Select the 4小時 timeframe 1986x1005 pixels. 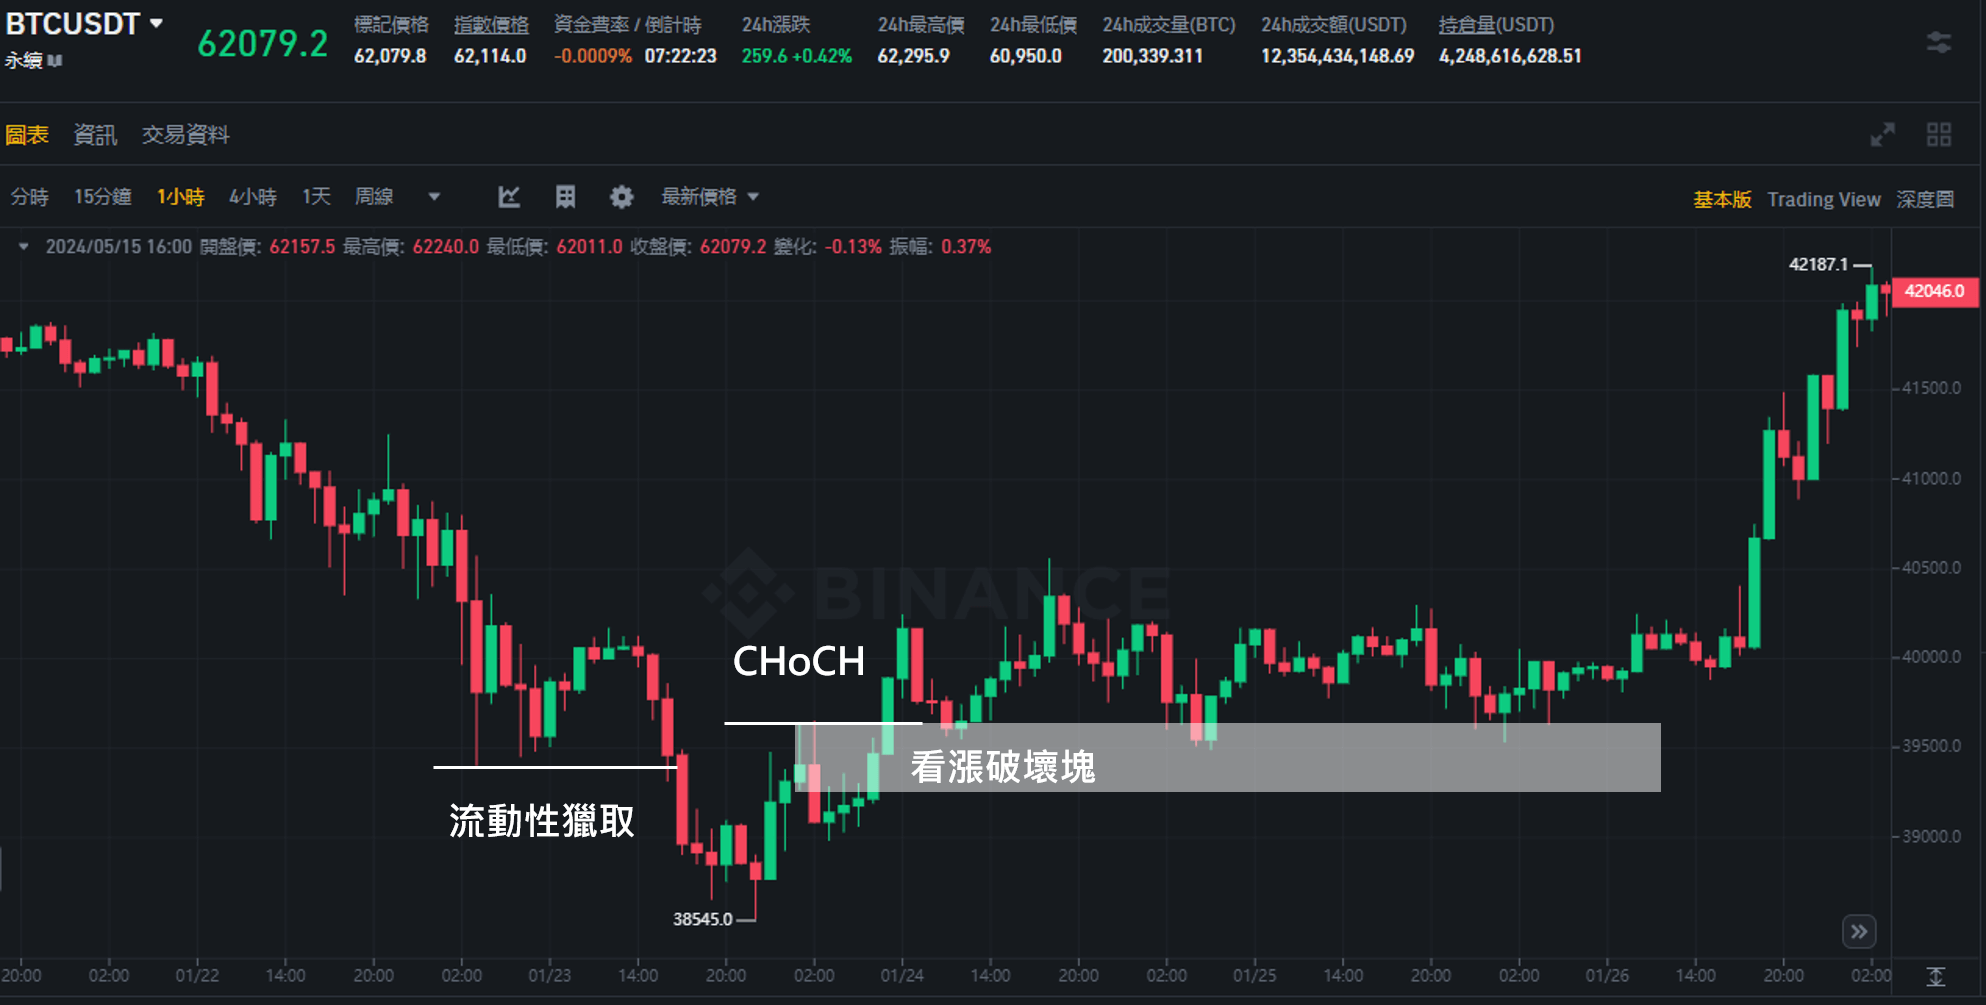point(253,197)
